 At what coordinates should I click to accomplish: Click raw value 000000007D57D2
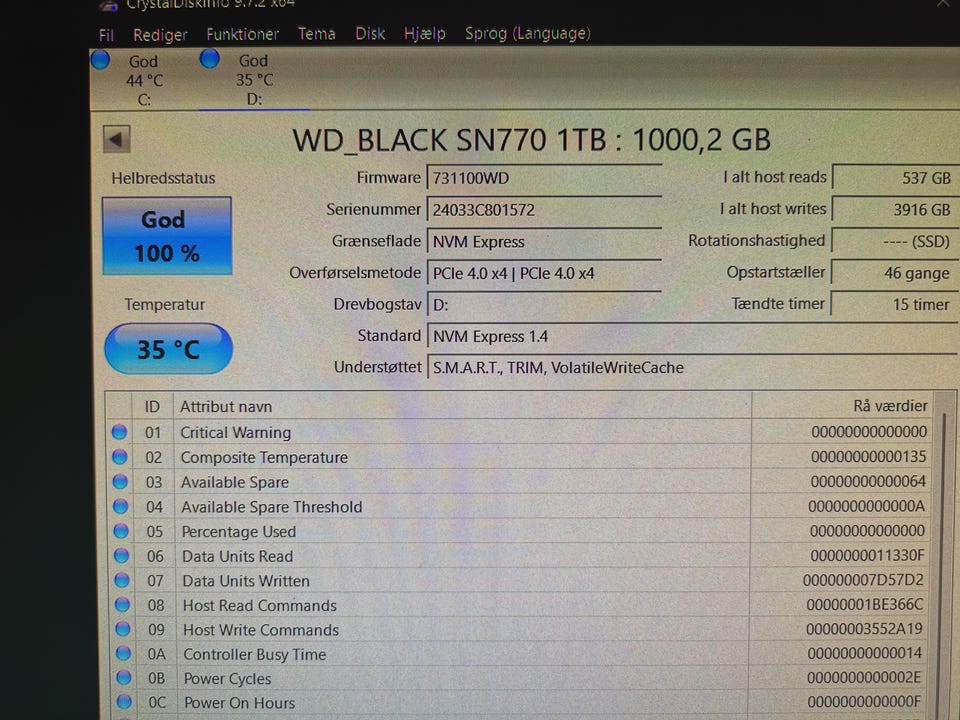pos(863,580)
